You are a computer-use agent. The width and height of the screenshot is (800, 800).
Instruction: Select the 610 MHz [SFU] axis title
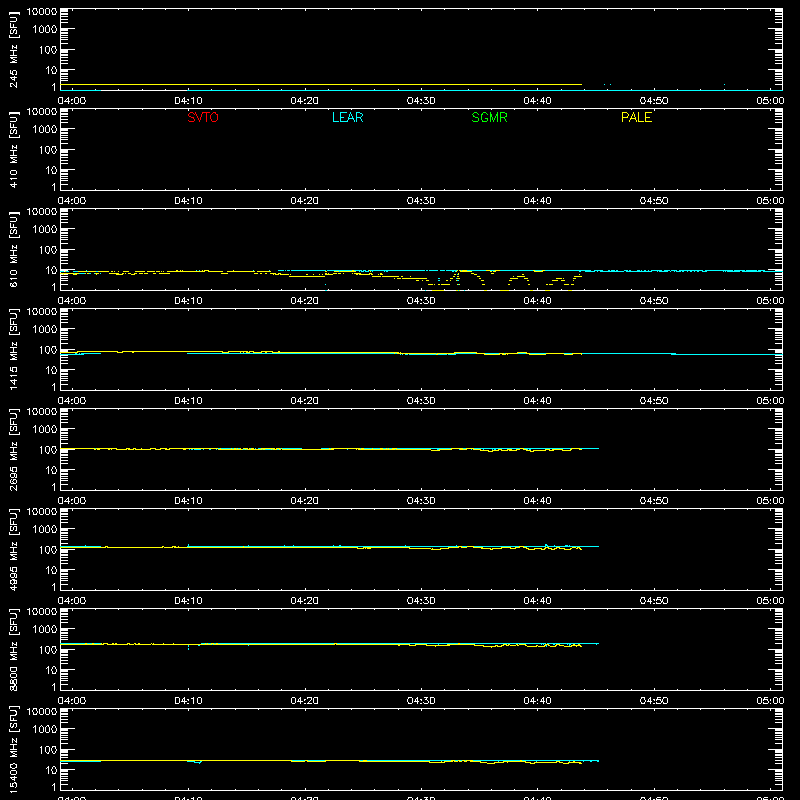(13, 250)
